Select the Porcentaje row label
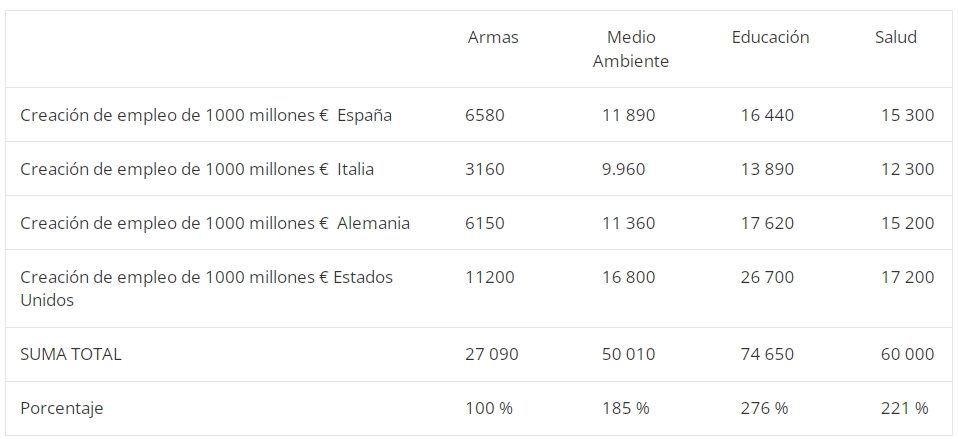 pos(61,408)
